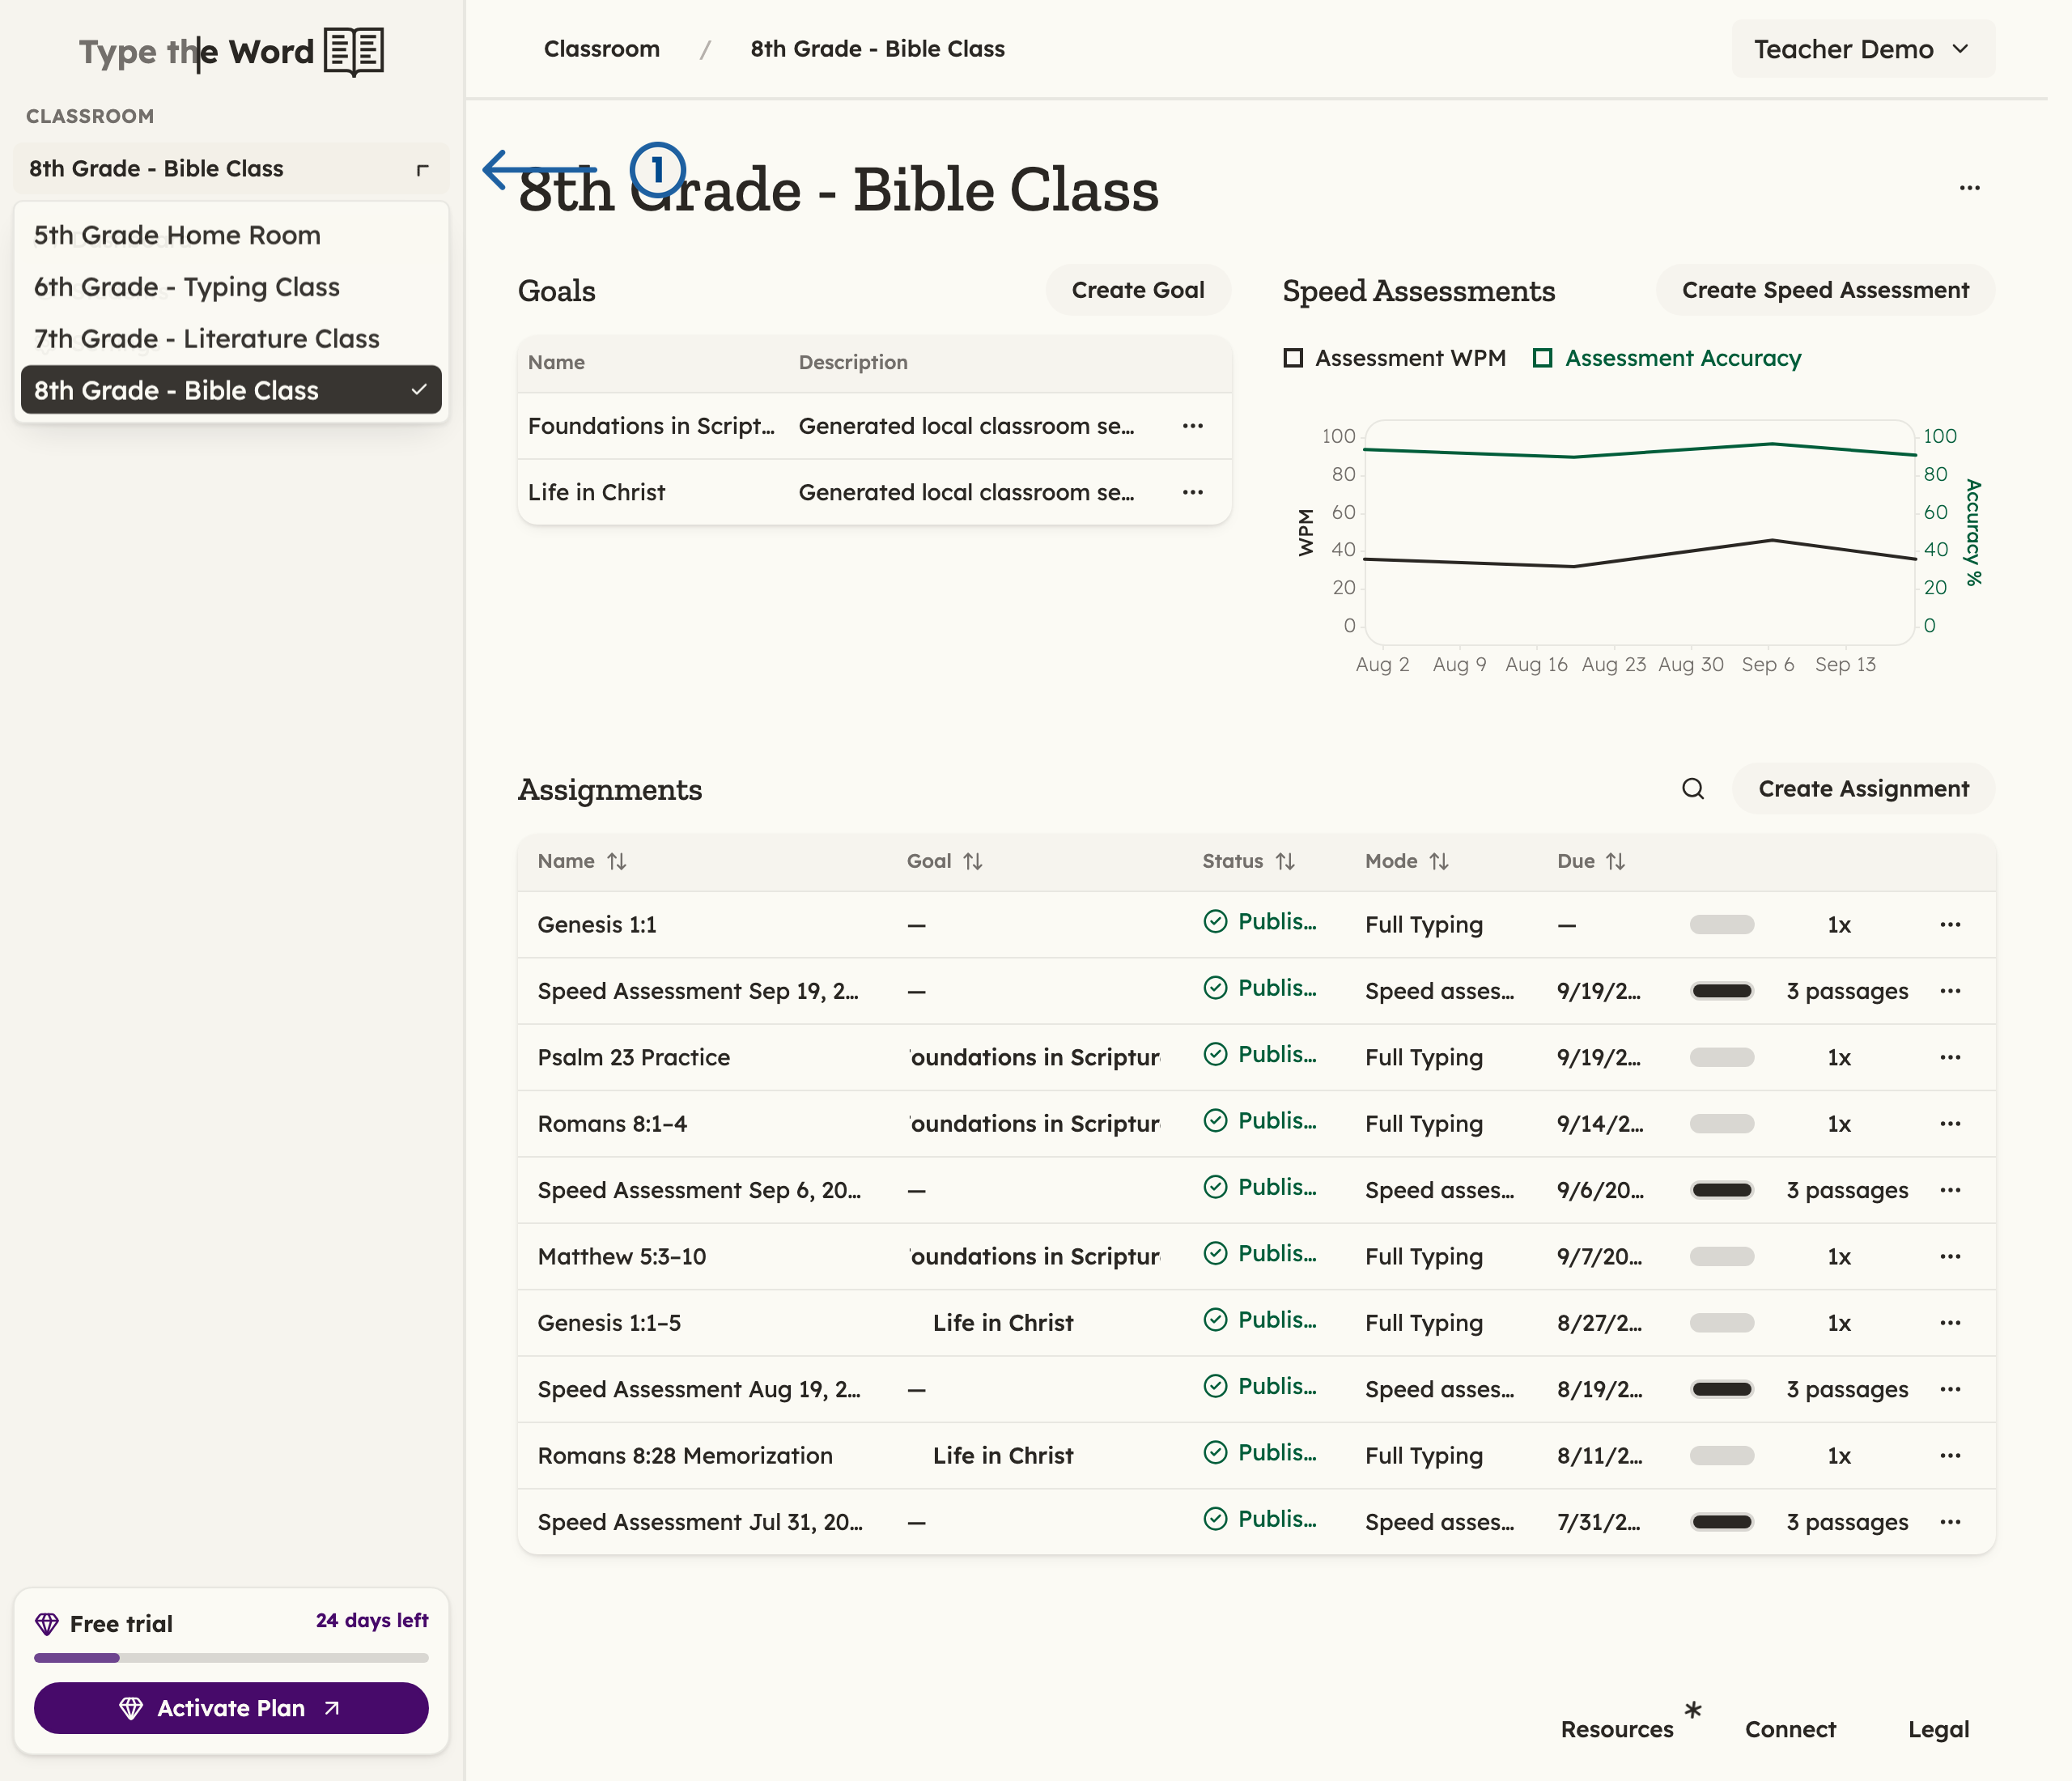Click the Create Speed Assessment button
This screenshot has width=2072, height=1781.
pos(1824,290)
